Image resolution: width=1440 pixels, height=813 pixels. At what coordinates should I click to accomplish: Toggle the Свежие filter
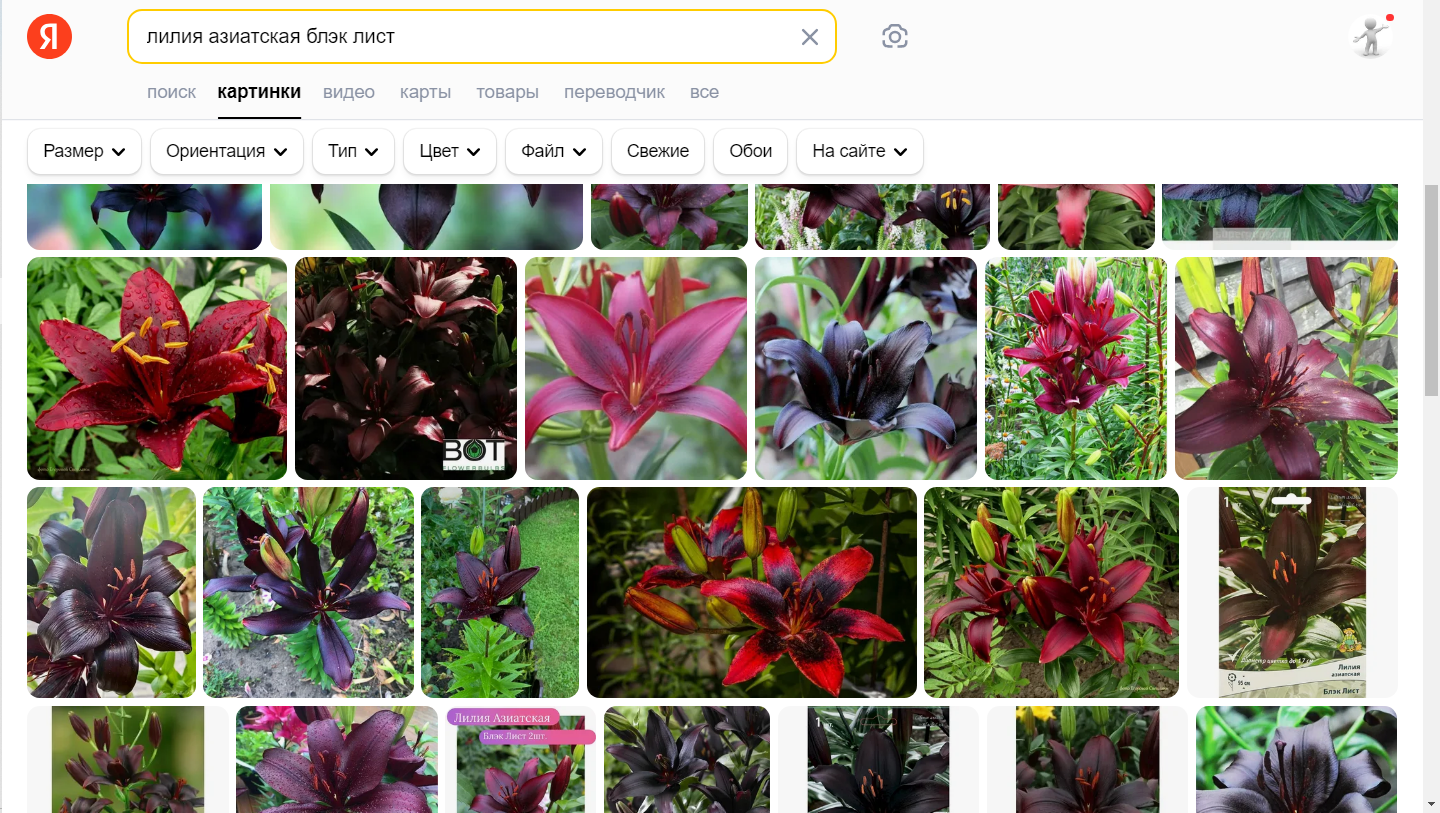click(x=658, y=151)
